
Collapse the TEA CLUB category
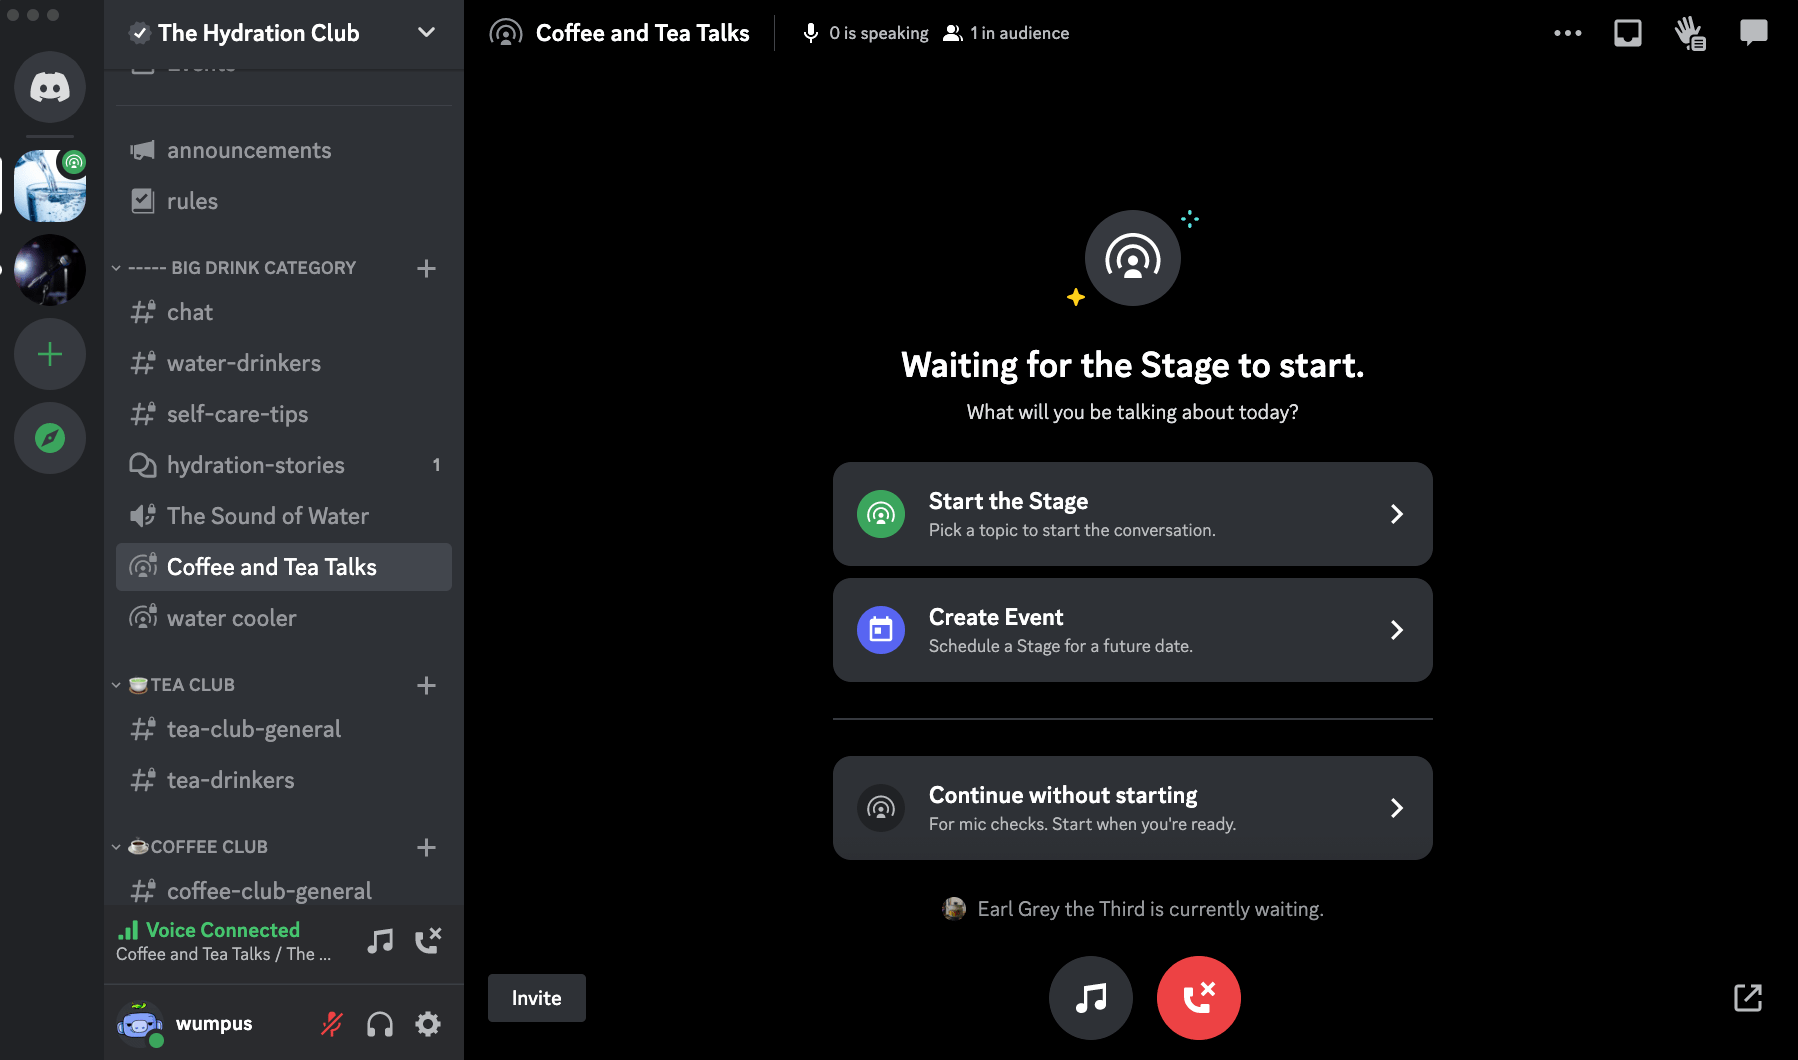pyautogui.click(x=180, y=684)
